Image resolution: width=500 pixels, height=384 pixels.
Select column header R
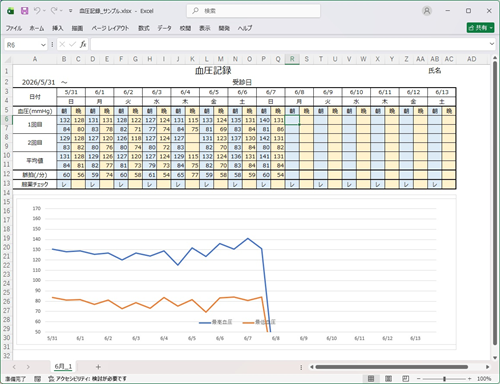tap(292, 59)
